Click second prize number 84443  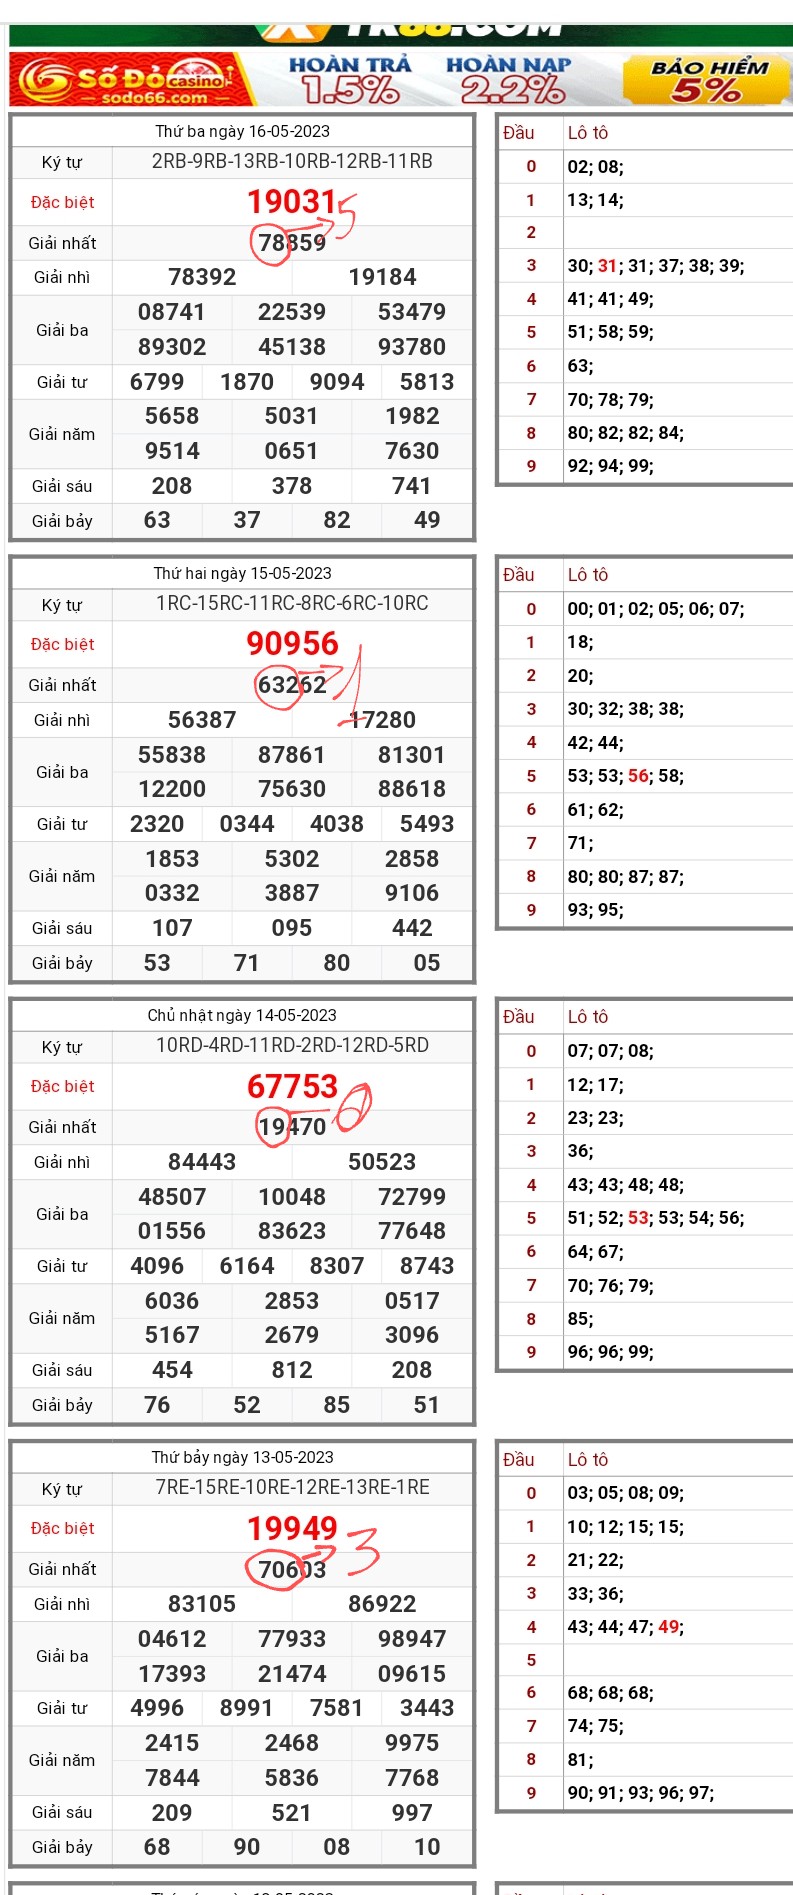tap(202, 1162)
